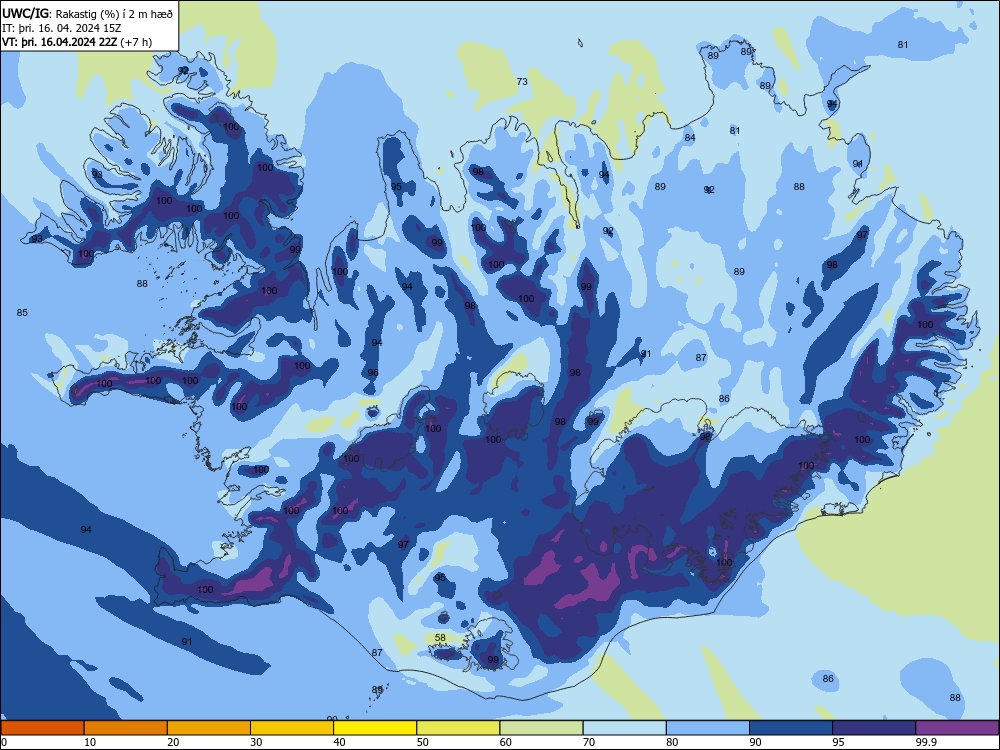This screenshot has width=1000, height=750.
Task: Click the legend tick label '40'
Action: (339, 742)
